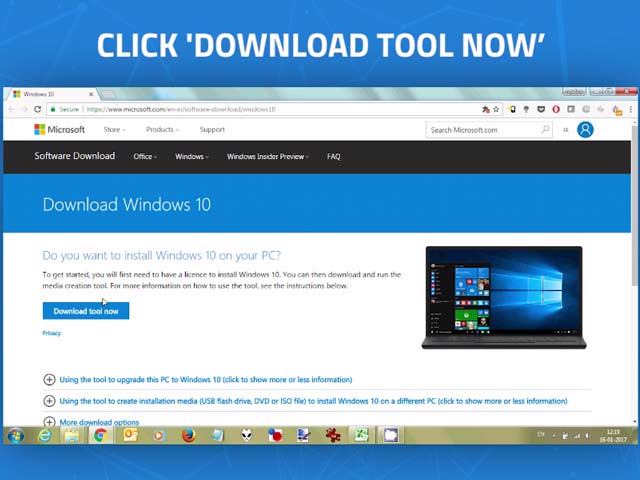This screenshot has width=640, height=480.
Task: Open the Store dropdown in Microsoft header
Action: pyautogui.click(x=114, y=129)
